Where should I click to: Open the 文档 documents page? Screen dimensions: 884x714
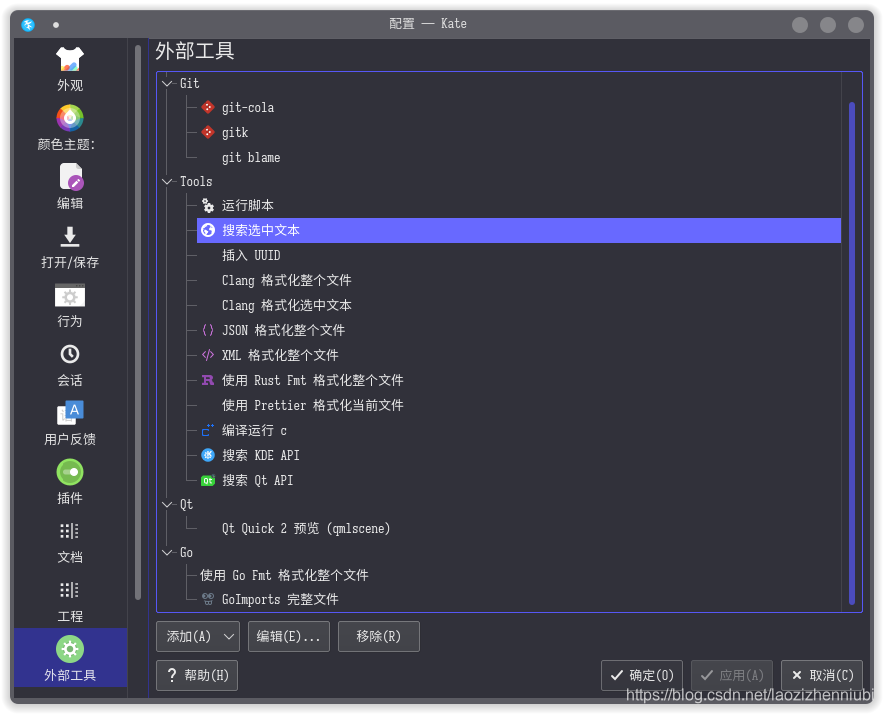(x=70, y=541)
